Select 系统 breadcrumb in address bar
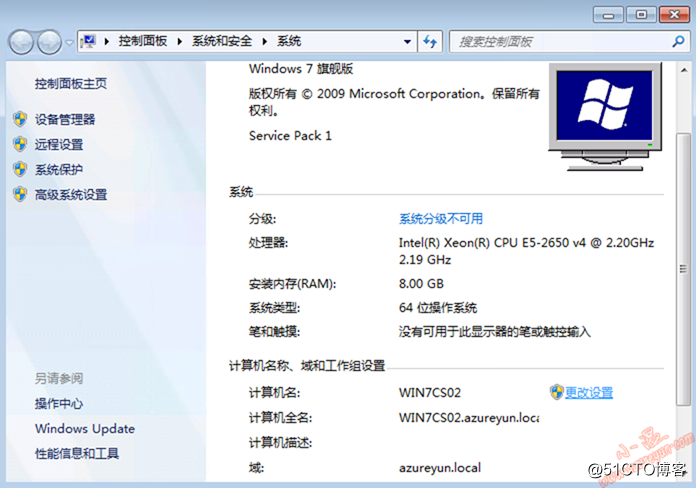696x488 pixels. pyautogui.click(x=289, y=41)
